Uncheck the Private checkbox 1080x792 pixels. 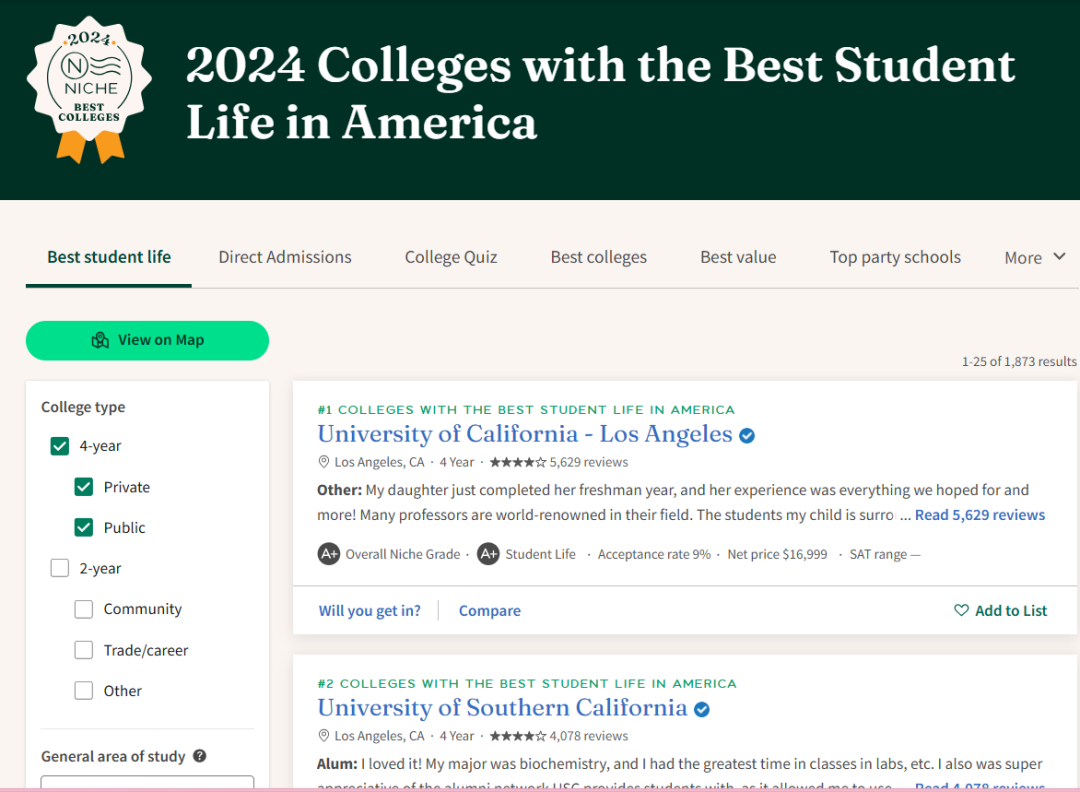(x=84, y=487)
